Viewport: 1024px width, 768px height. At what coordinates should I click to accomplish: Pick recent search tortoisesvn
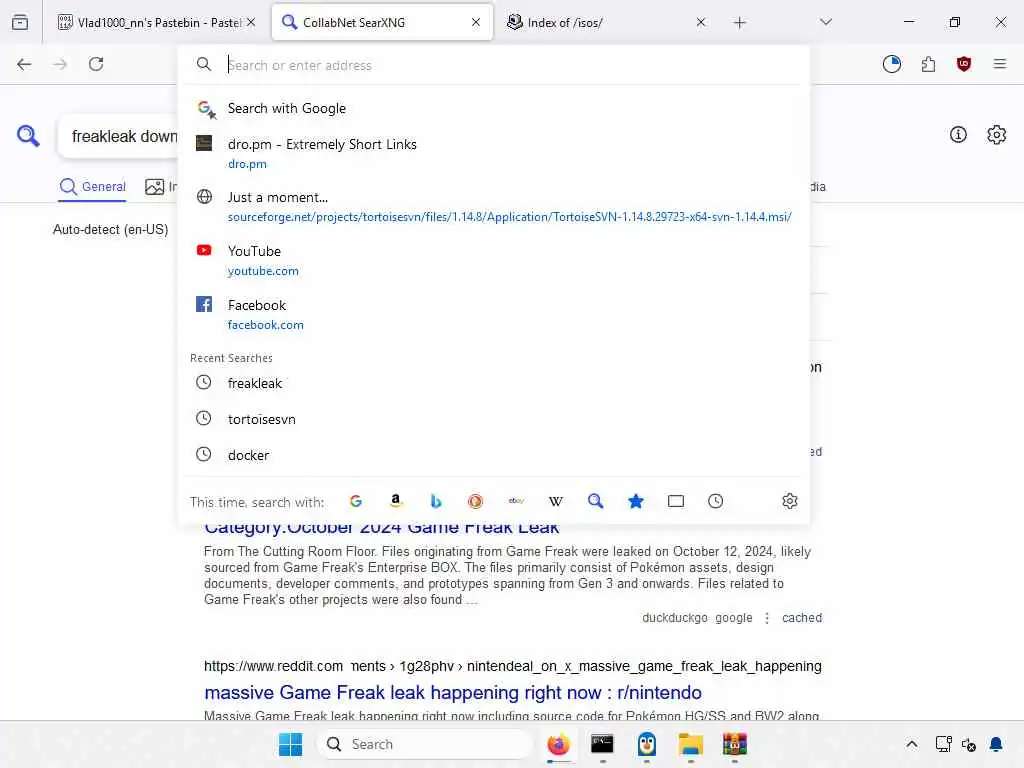494,419
